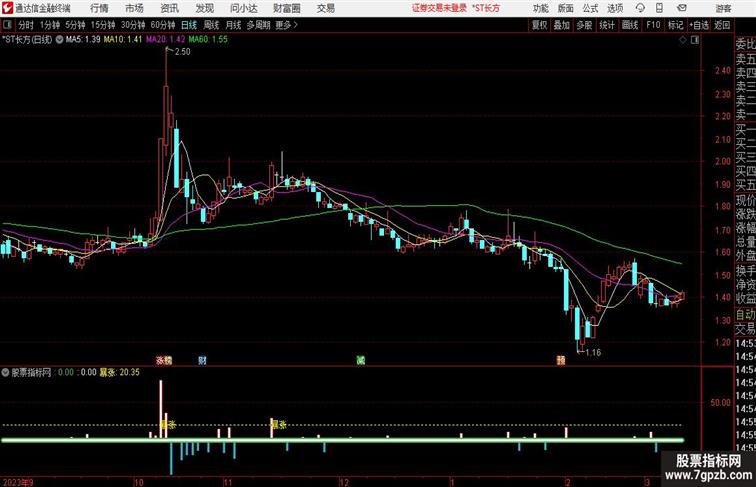Image resolution: width=756 pixels, height=487 pixels.
Task: Click the purple MA20: 1.42 indicator value
Action: tap(165, 40)
